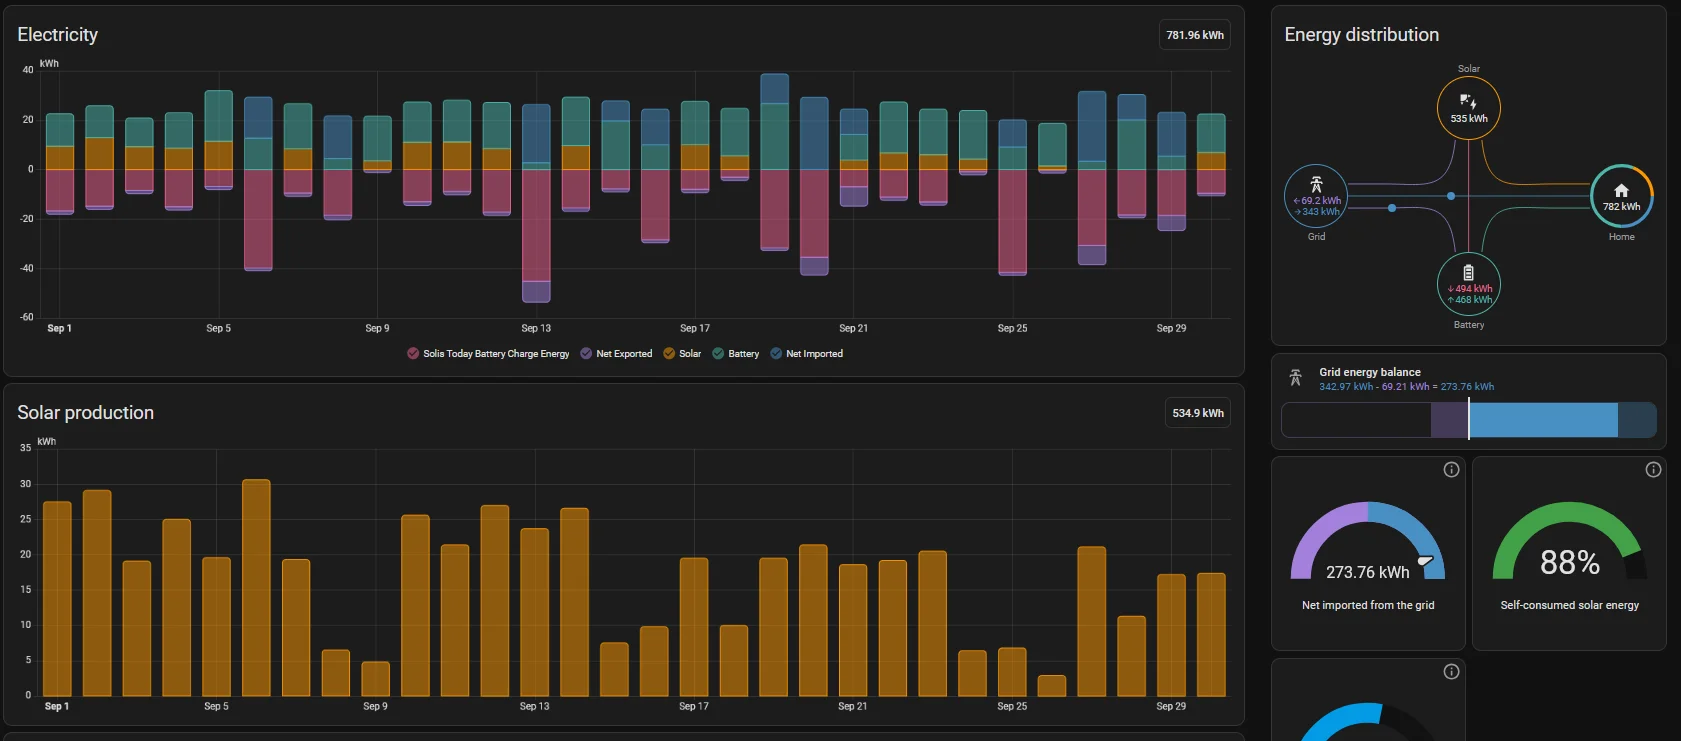
Task: Click the Energy distribution heading
Action: coord(1362,35)
